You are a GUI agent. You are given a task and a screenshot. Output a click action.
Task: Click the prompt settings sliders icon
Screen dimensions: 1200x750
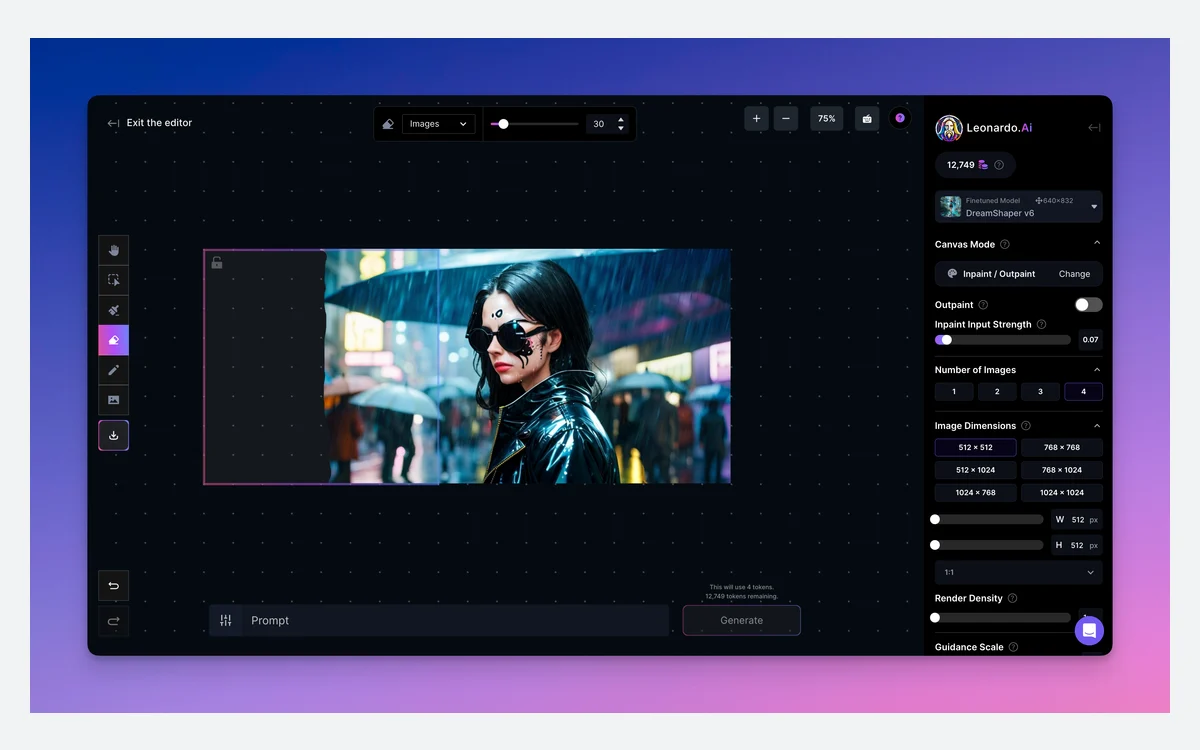(x=226, y=620)
